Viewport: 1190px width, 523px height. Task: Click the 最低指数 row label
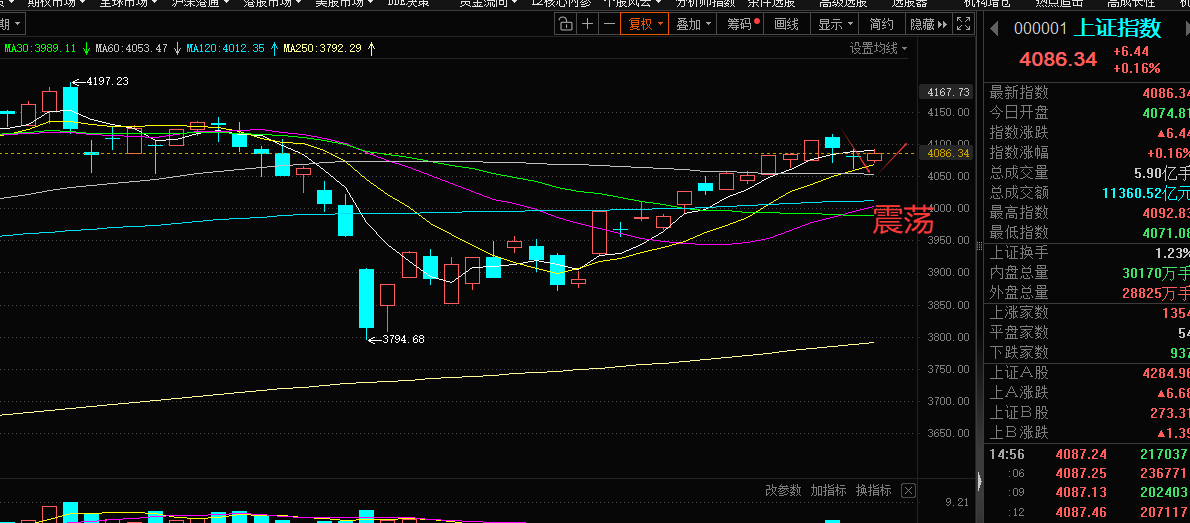coord(1019,232)
